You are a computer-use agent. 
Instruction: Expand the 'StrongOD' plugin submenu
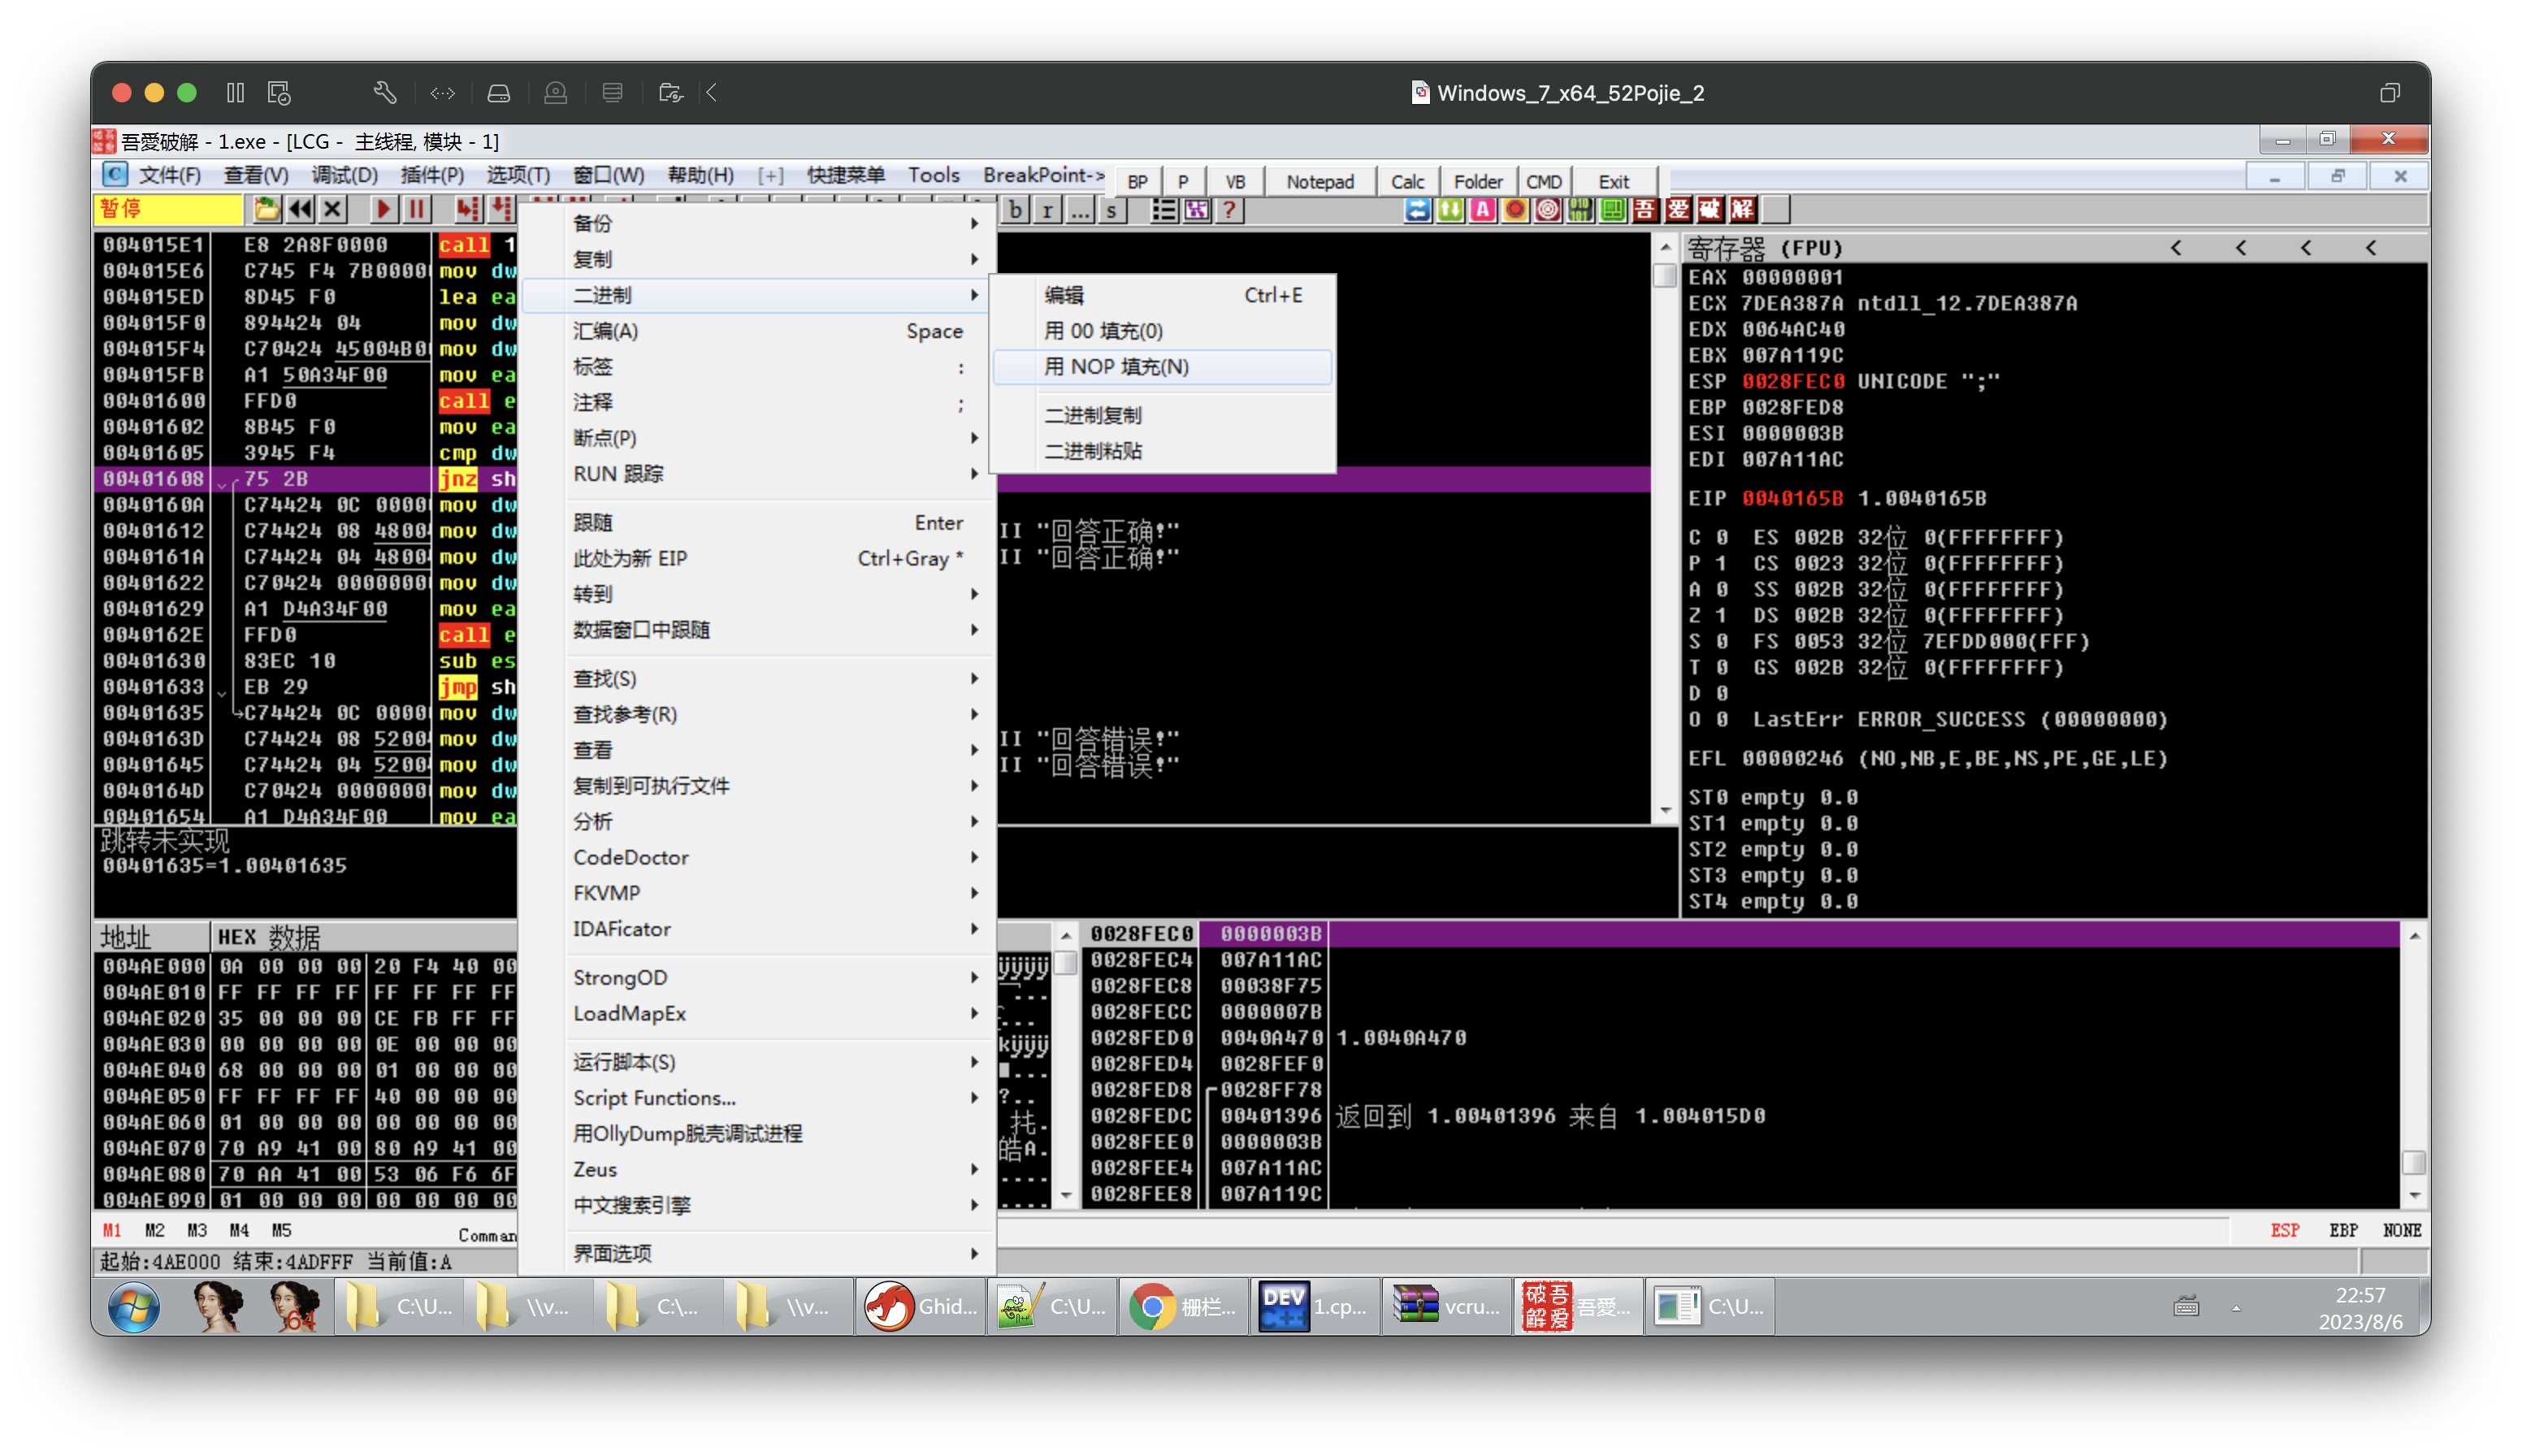[758, 978]
